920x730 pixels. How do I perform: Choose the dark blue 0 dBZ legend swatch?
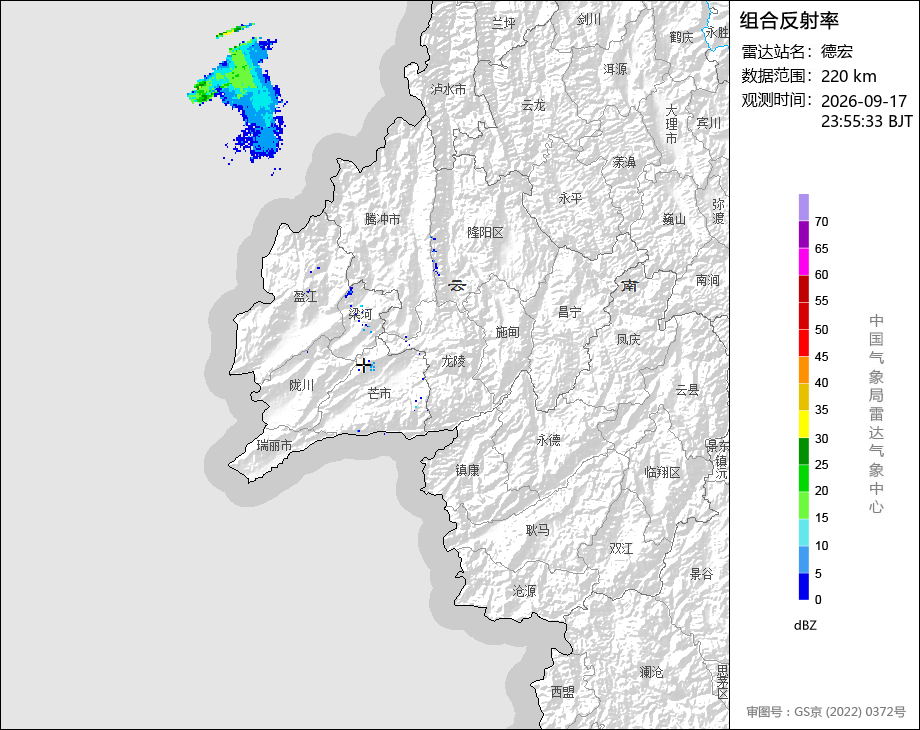pyautogui.click(x=804, y=586)
